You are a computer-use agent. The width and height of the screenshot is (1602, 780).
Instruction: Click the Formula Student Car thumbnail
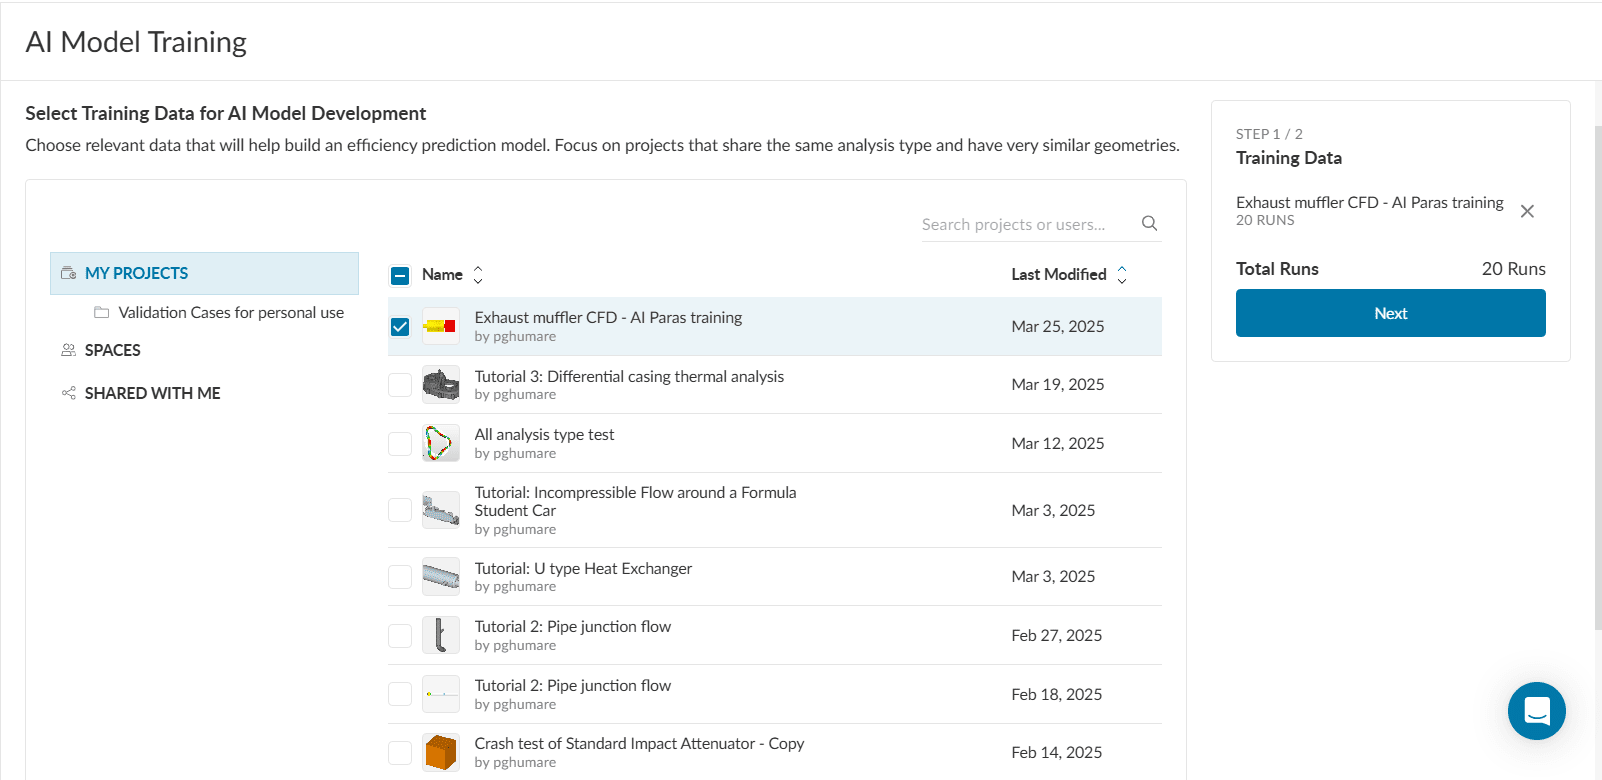[x=440, y=510]
